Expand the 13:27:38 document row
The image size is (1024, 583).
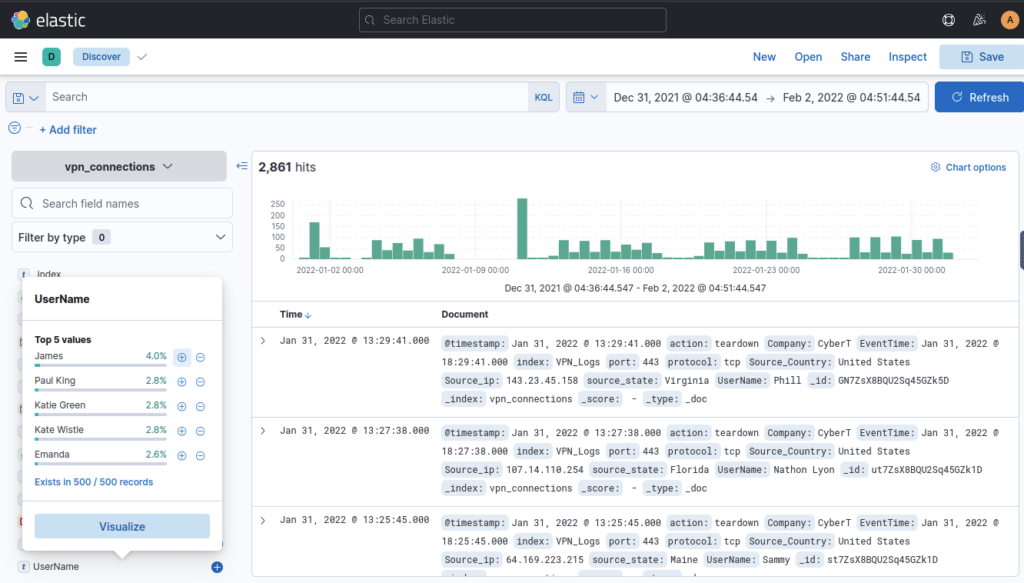(263, 431)
